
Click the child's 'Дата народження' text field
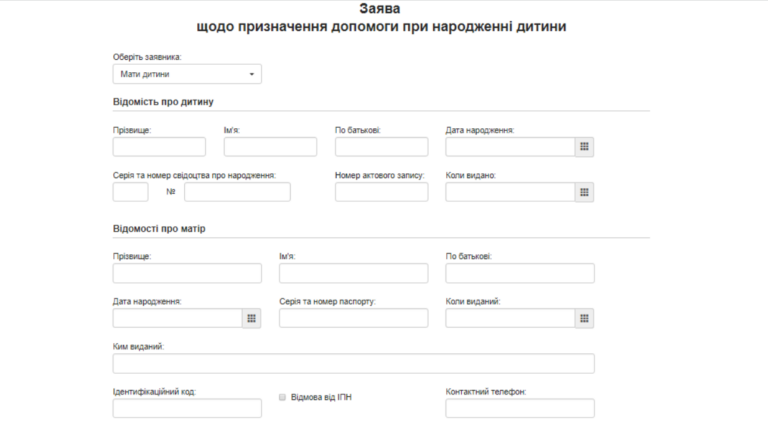(x=510, y=147)
